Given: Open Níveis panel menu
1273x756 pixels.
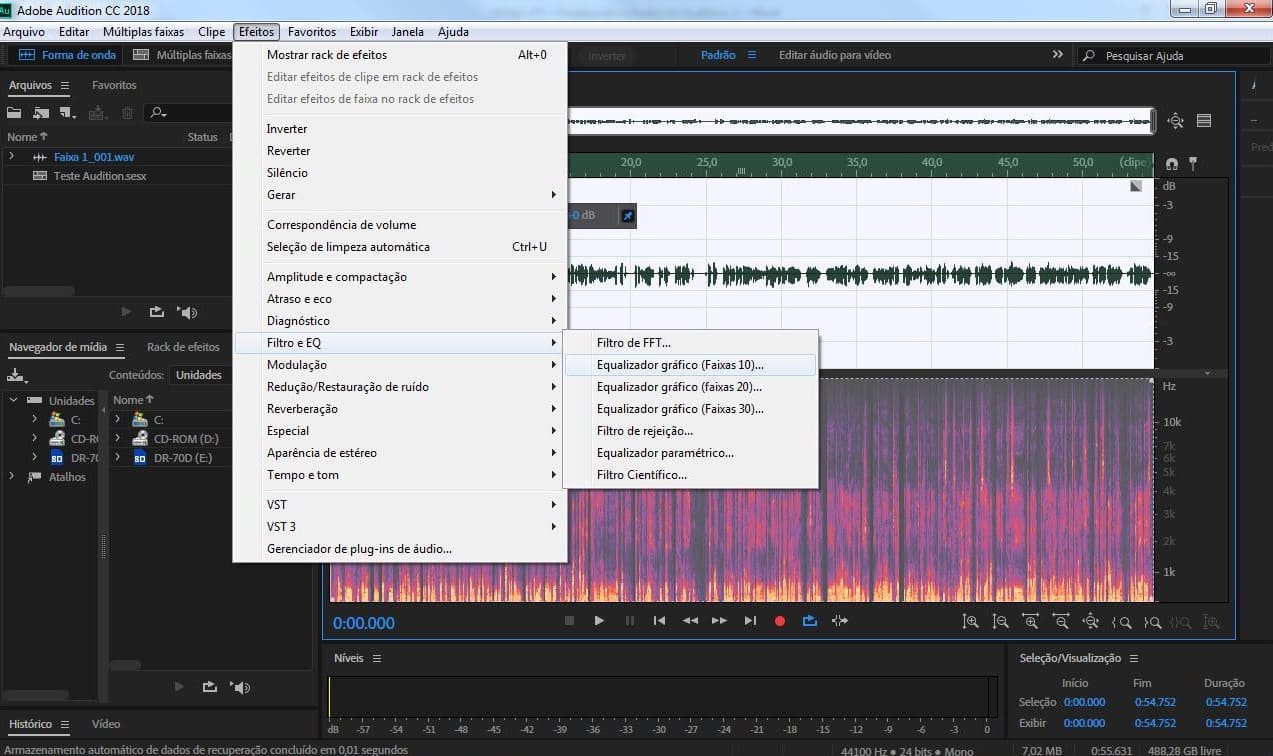Looking at the screenshot, I should 376,658.
